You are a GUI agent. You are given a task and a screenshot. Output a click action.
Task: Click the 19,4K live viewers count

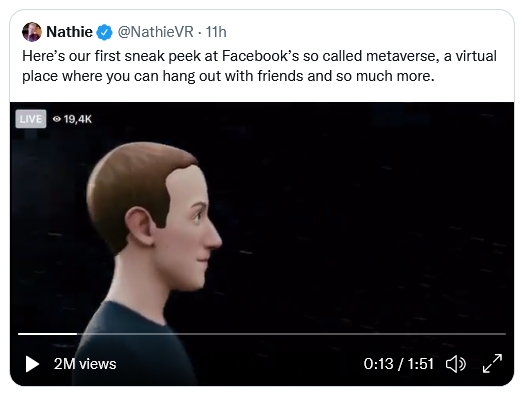(x=78, y=119)
